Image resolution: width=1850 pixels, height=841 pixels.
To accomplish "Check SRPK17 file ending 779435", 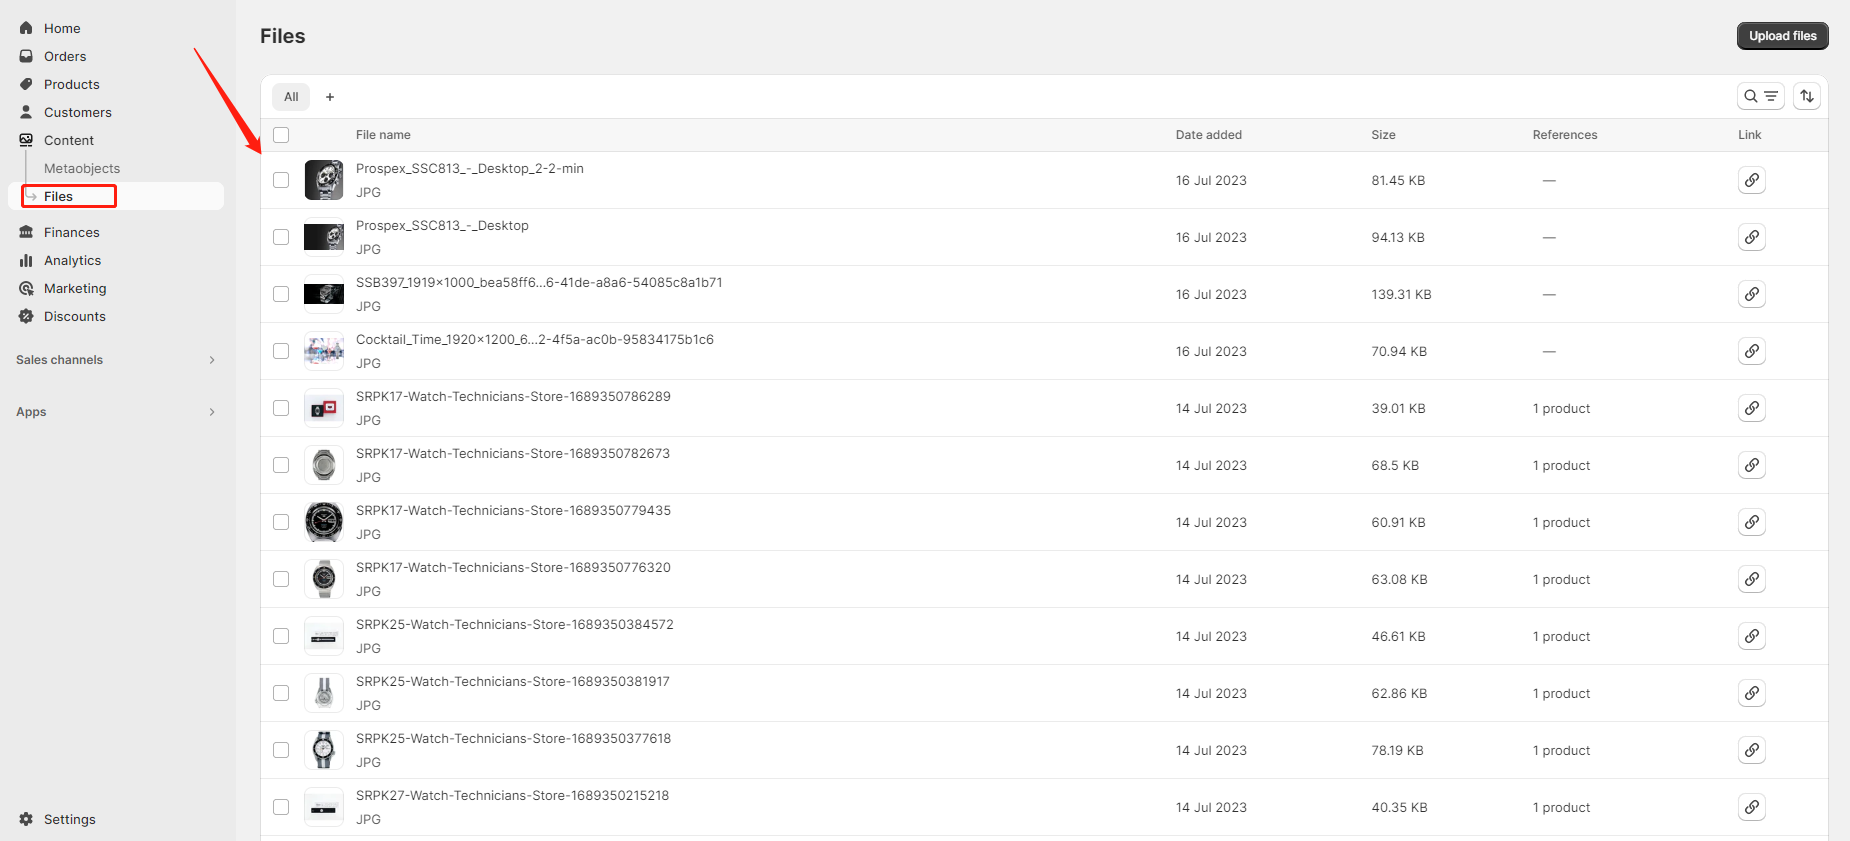I will click(x=281, y=522).
